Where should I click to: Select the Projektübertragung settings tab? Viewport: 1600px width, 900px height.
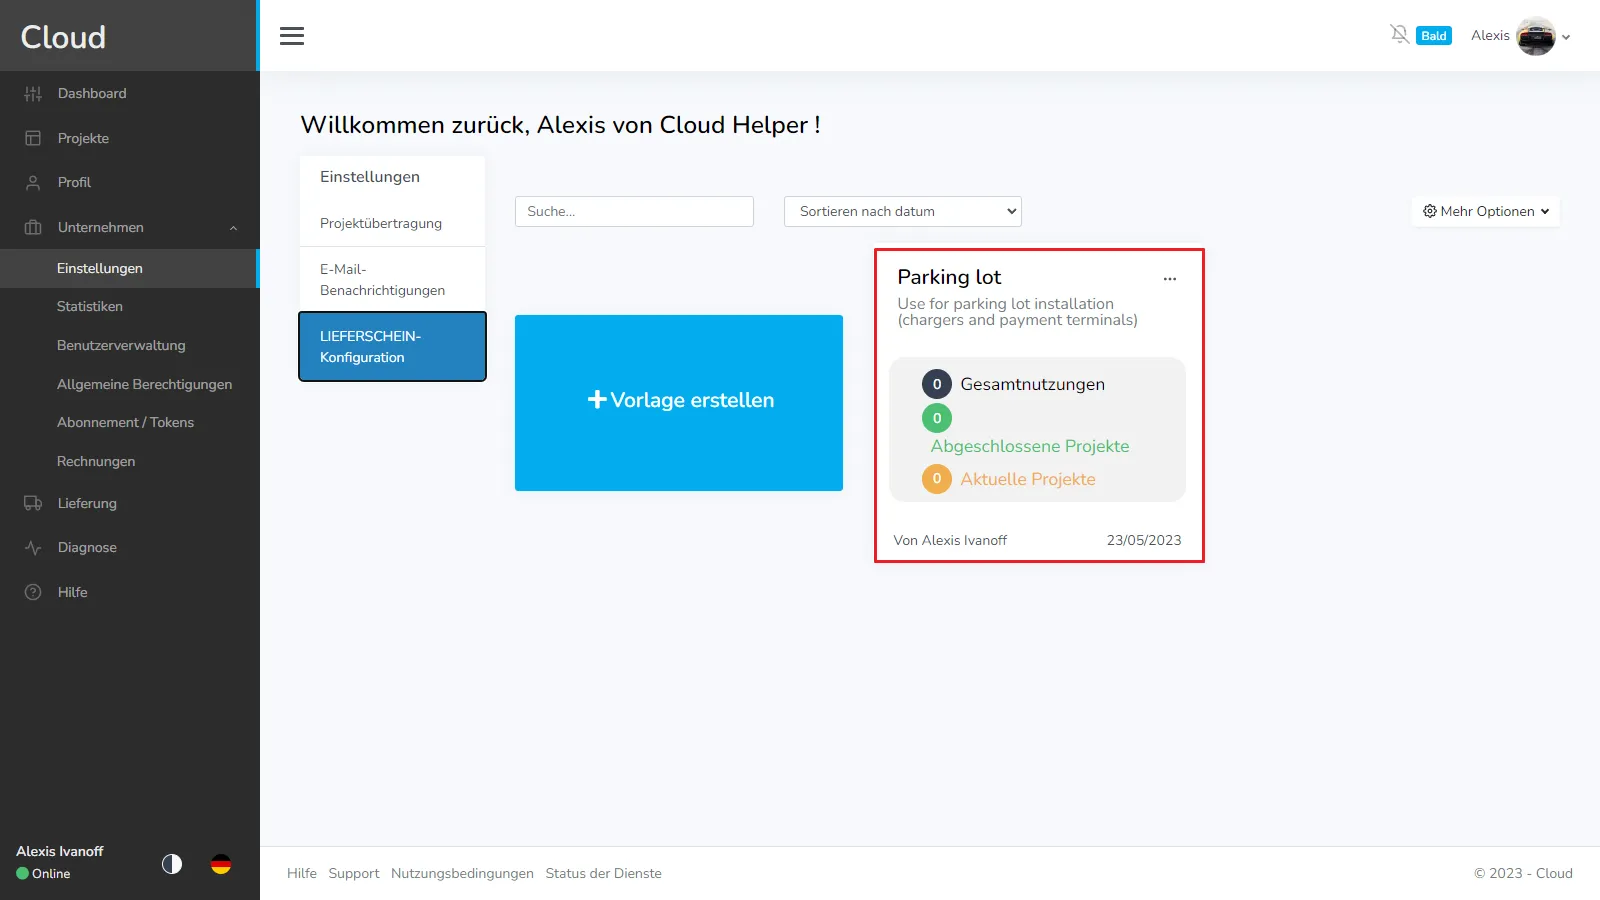pyautogui.click(x=392, y=223)
